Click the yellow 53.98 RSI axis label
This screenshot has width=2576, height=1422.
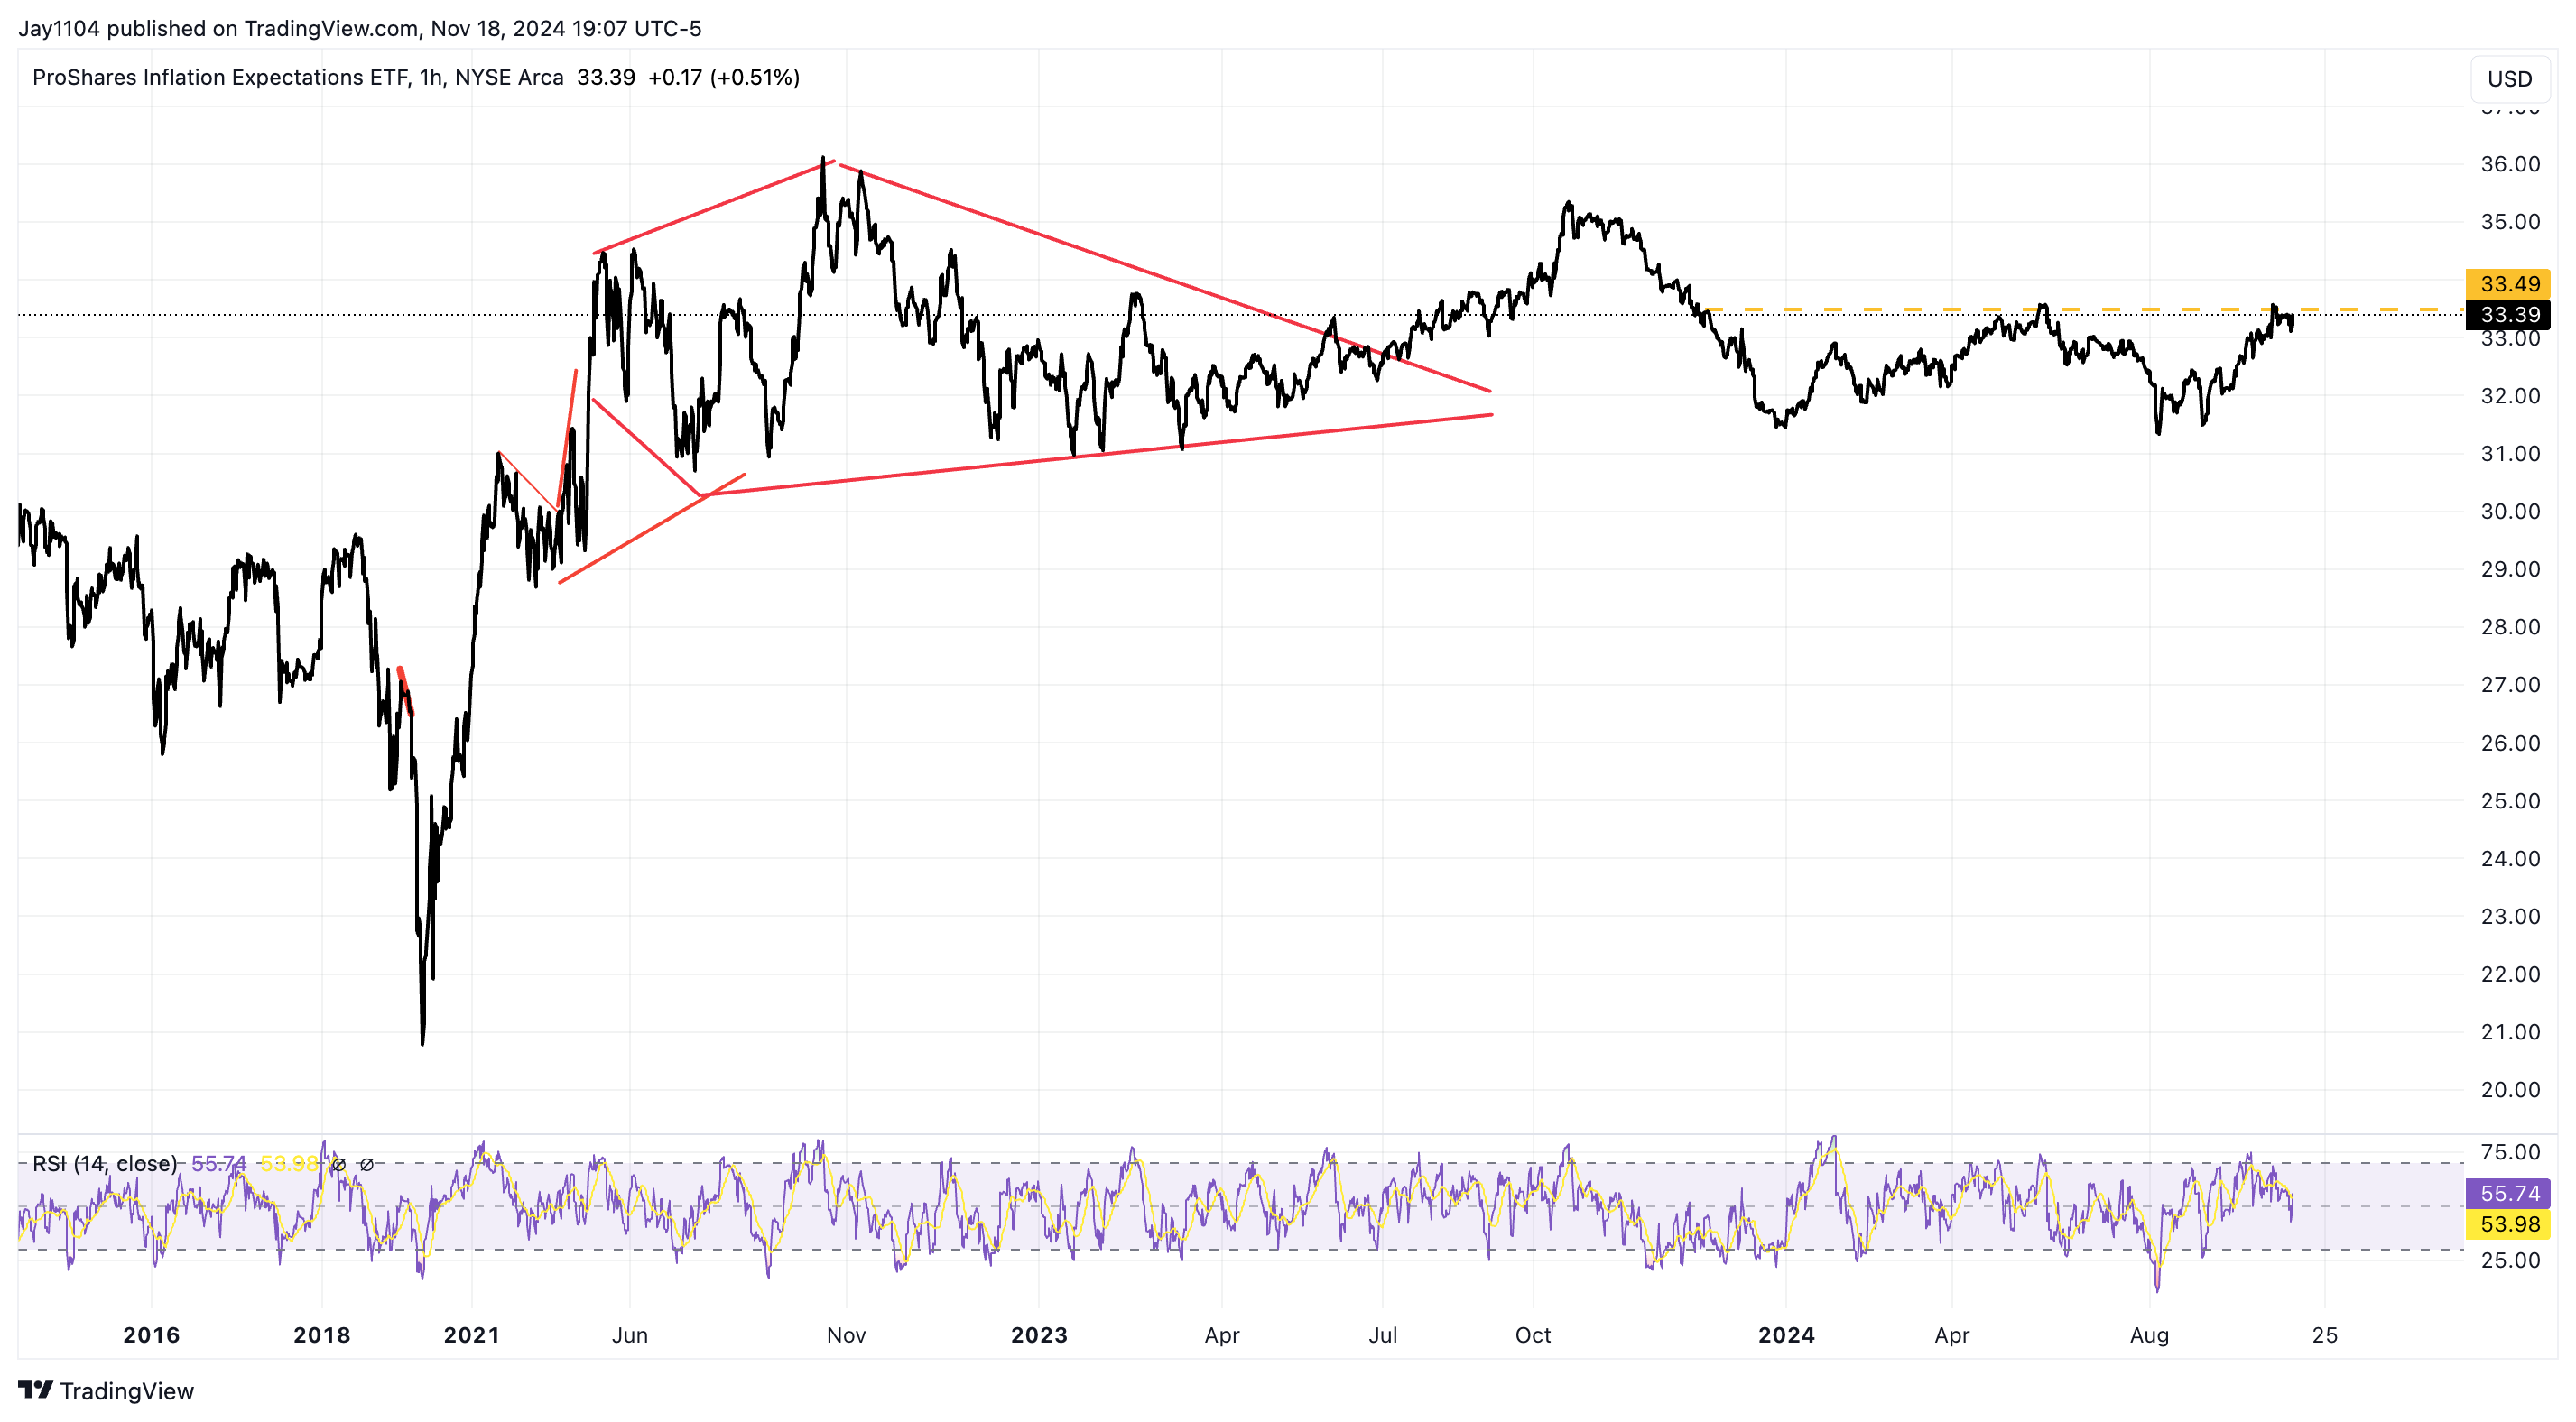click(2509, 1224)
